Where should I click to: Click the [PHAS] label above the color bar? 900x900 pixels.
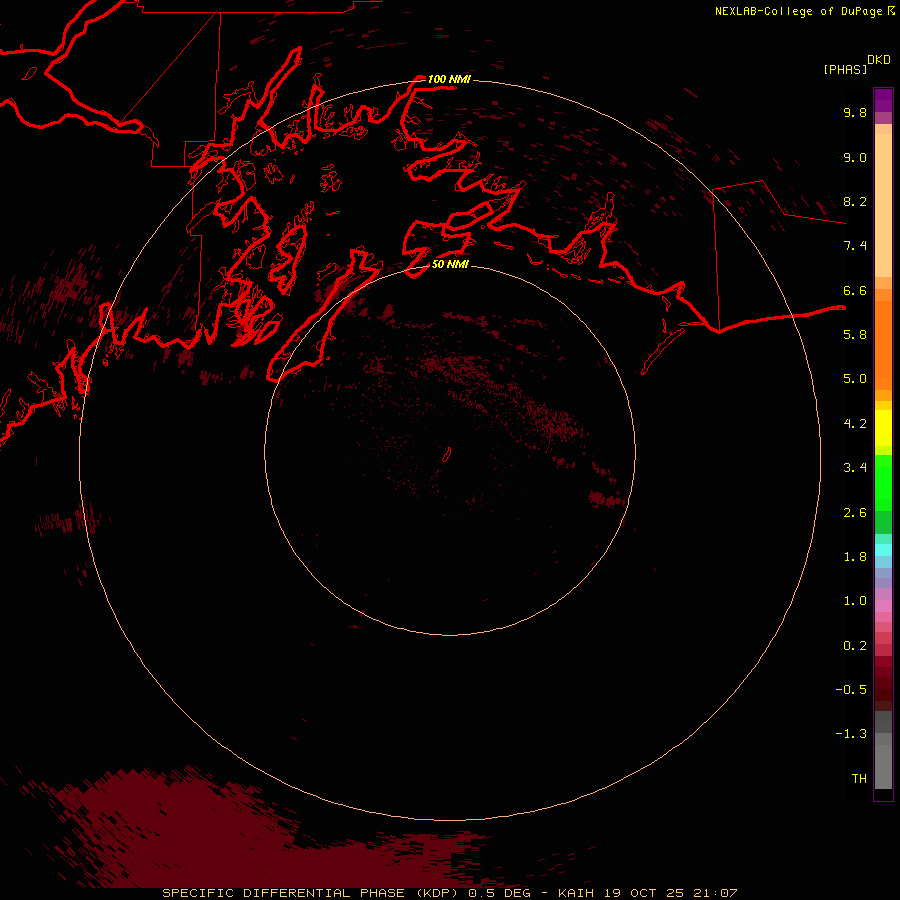tap(845, 69)
